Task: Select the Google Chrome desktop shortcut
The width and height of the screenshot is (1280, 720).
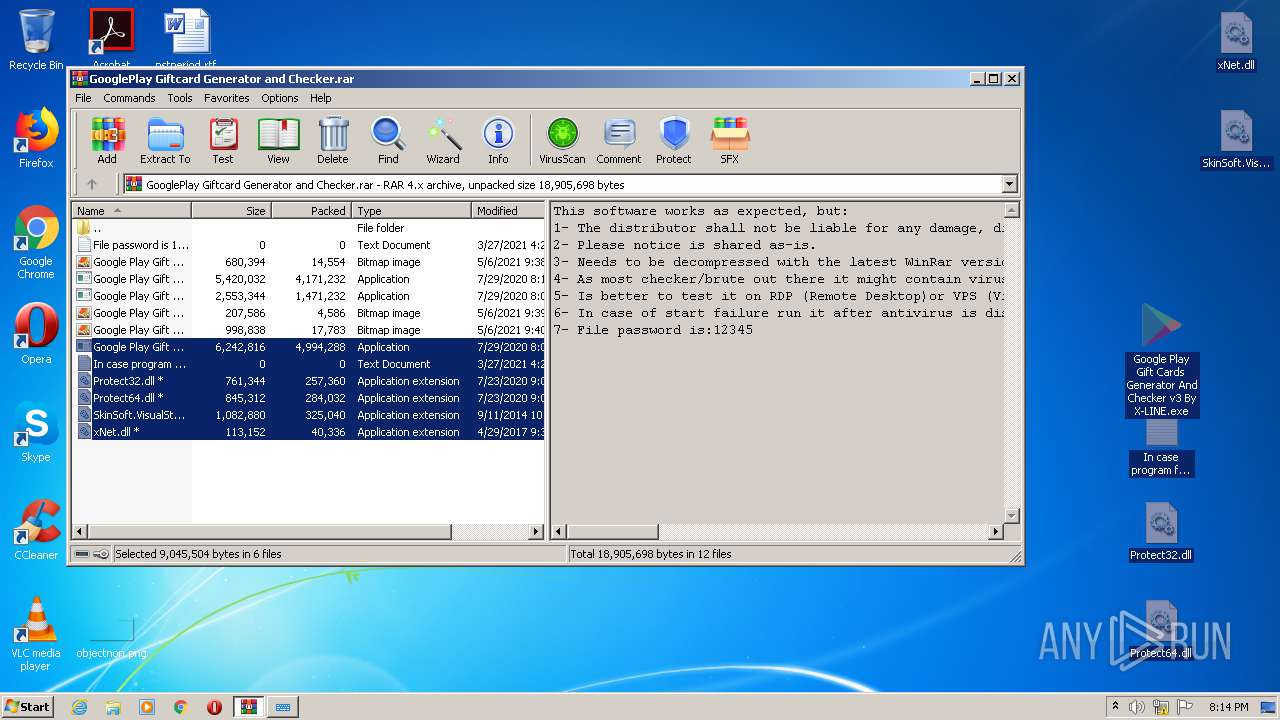Action: 36,243
